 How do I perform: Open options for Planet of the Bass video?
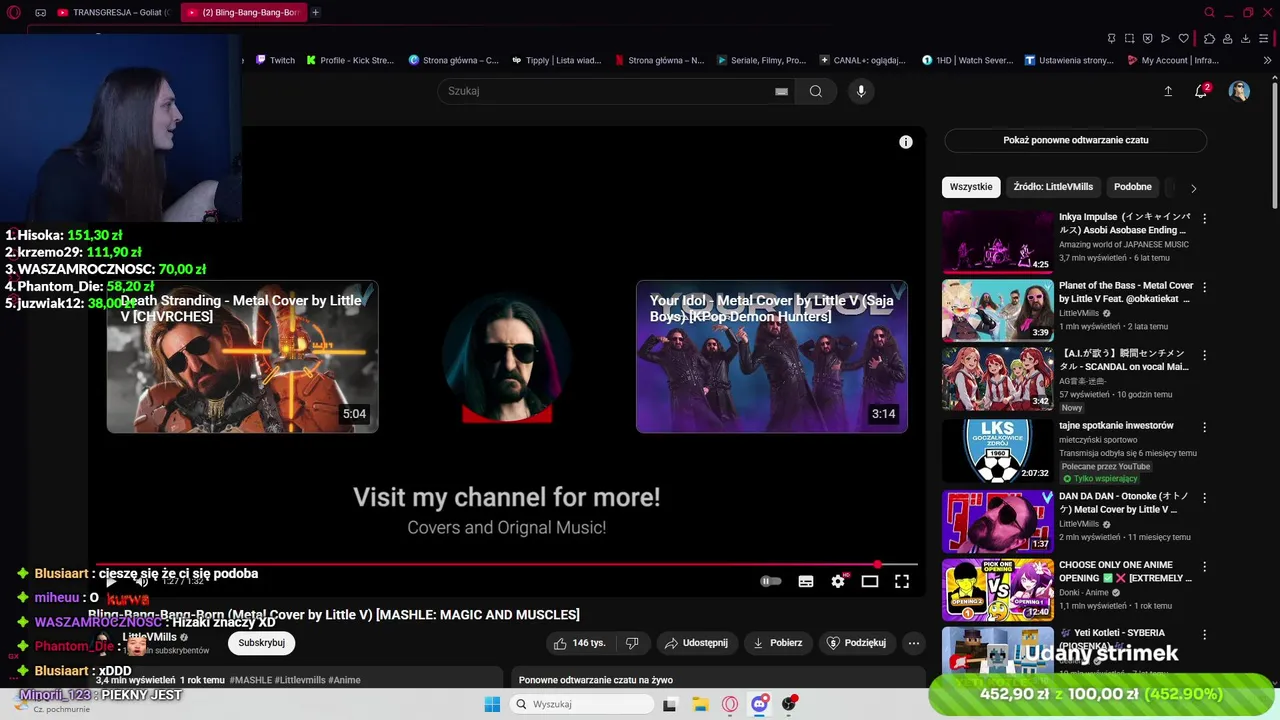point(1204,288)
